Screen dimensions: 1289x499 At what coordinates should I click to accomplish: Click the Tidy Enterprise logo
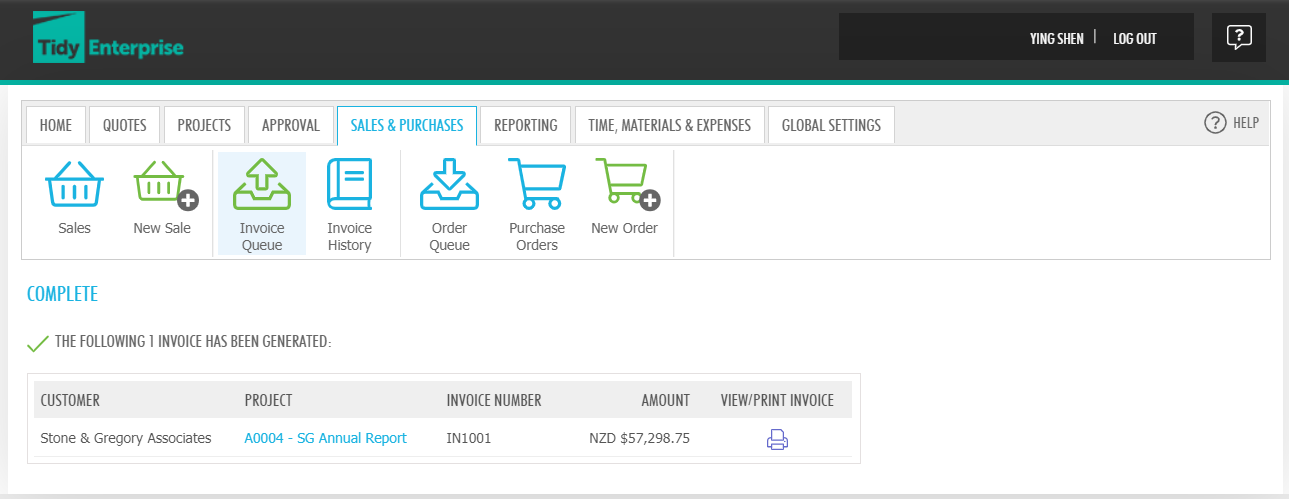tap(108, 38)
